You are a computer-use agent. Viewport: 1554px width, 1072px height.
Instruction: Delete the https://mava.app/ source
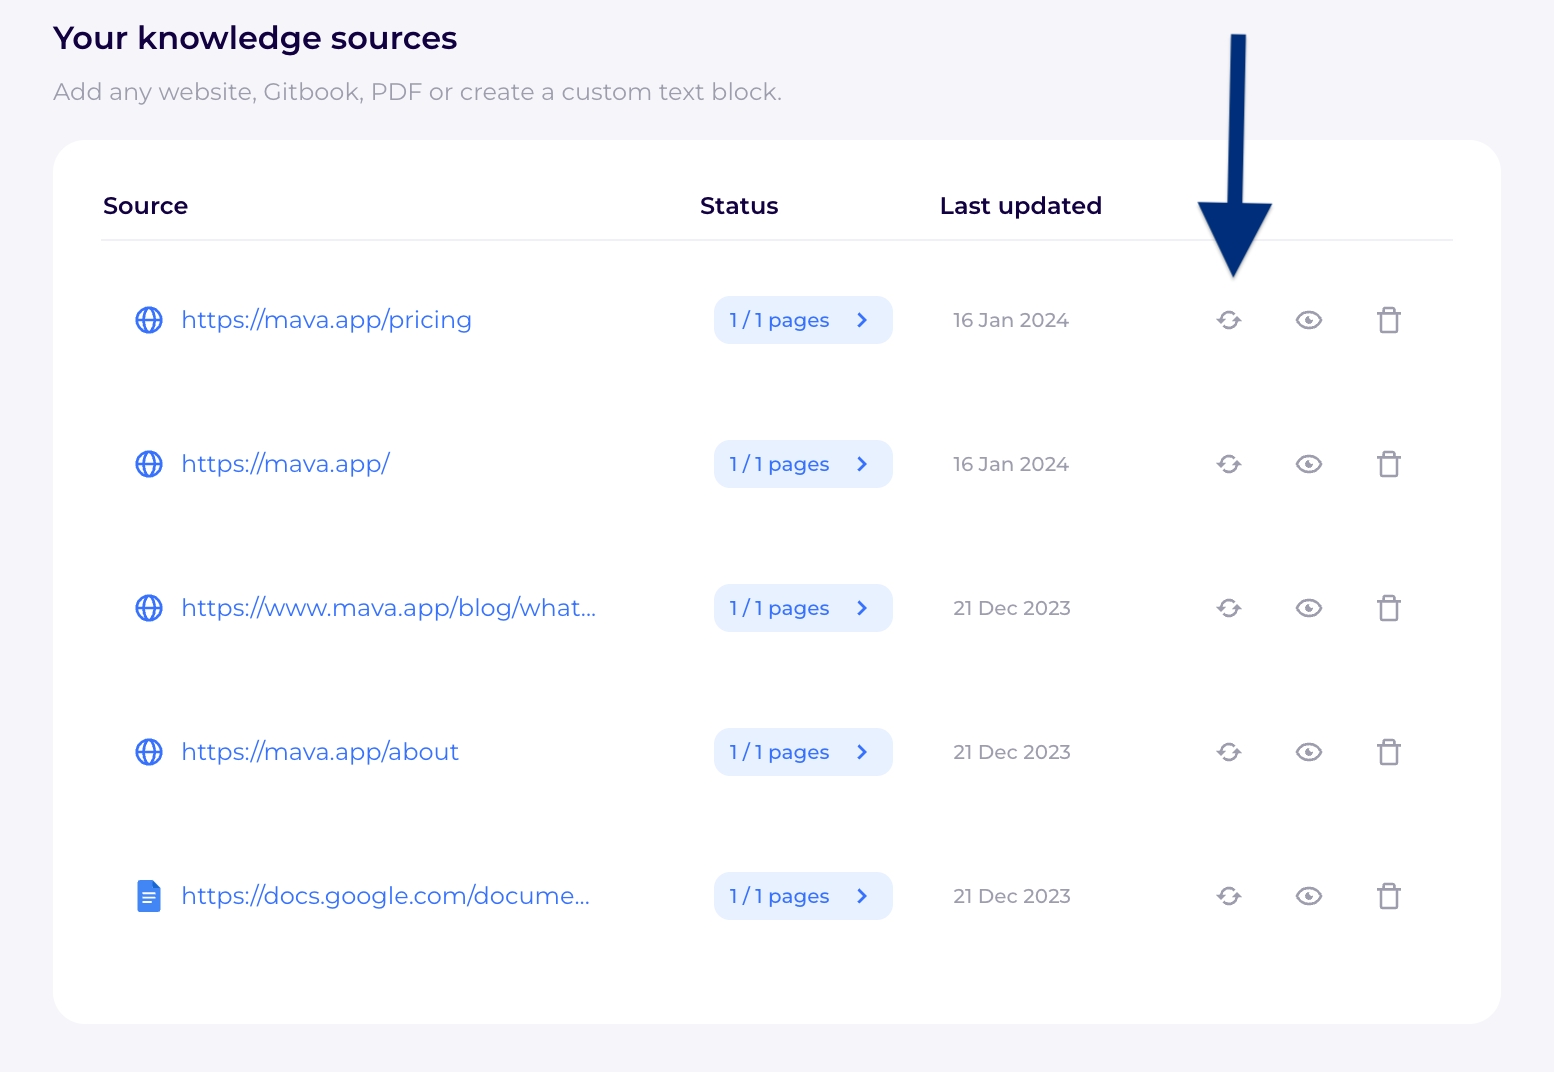(x=1388, y=464)
